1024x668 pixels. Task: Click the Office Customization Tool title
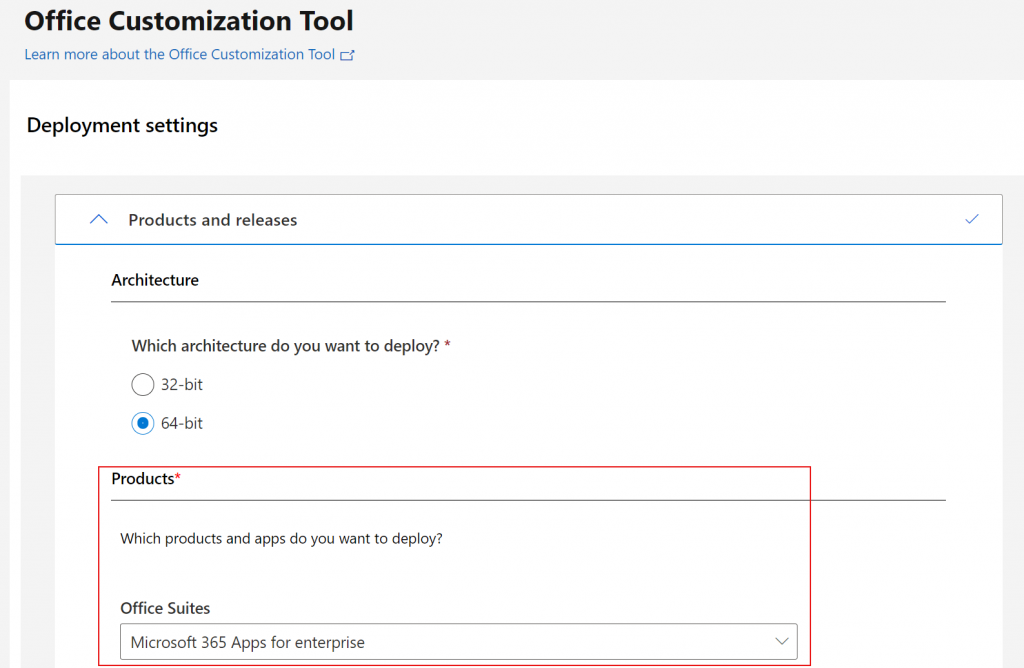(189, 21)
